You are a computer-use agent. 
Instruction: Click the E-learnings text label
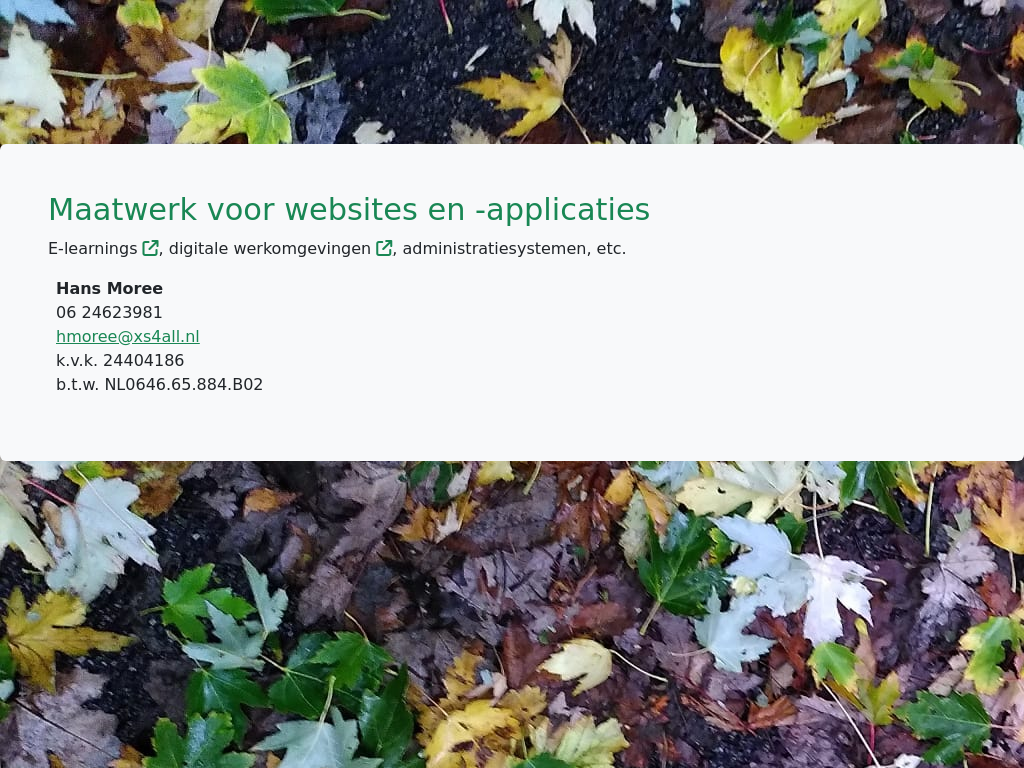tap(93, 249)
